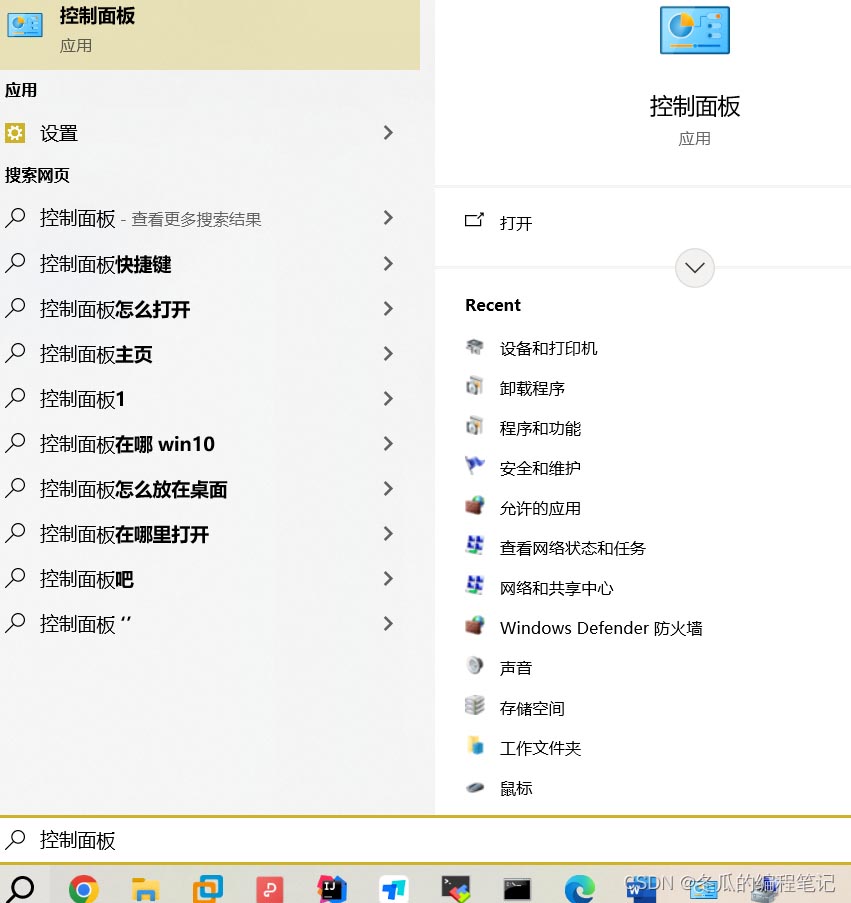Expand the 控制面板在哪 win10 suggestion chevron
This screenshot has width=851, height=903.
[389, 443]
